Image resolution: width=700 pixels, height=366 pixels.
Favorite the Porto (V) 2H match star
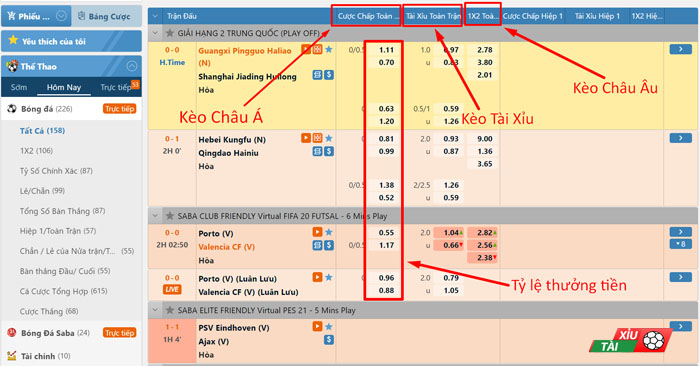(329, 232)
